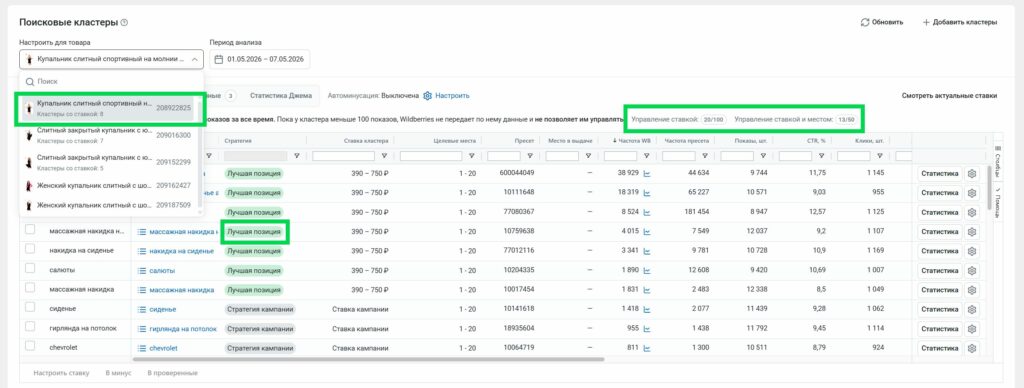The height and width of the screenshot is (388, 1024).
Task: Open filter funnel under Целевые места column
Action: [x=472, y=156]
